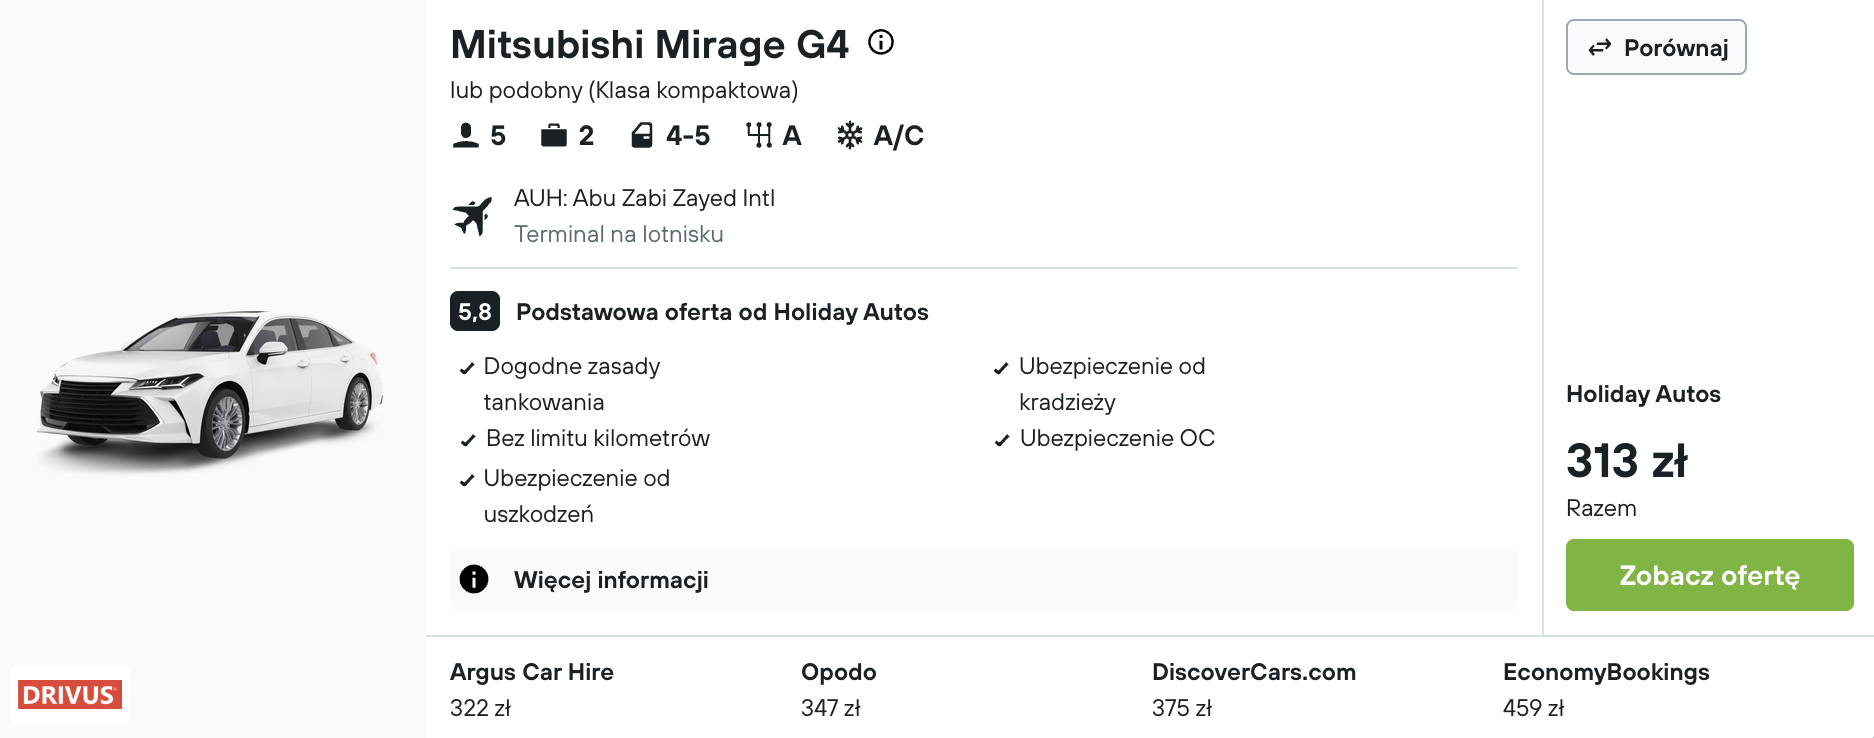Select the Opodo 347 zł offer
Screen dimensions: 1874x738
(839, 689)
